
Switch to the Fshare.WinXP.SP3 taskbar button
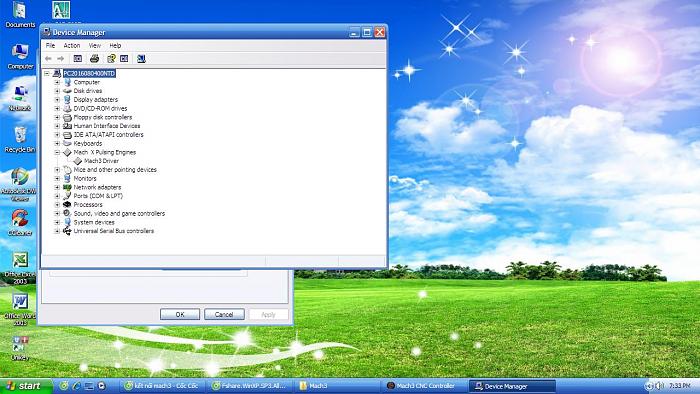tap(251, 386)
